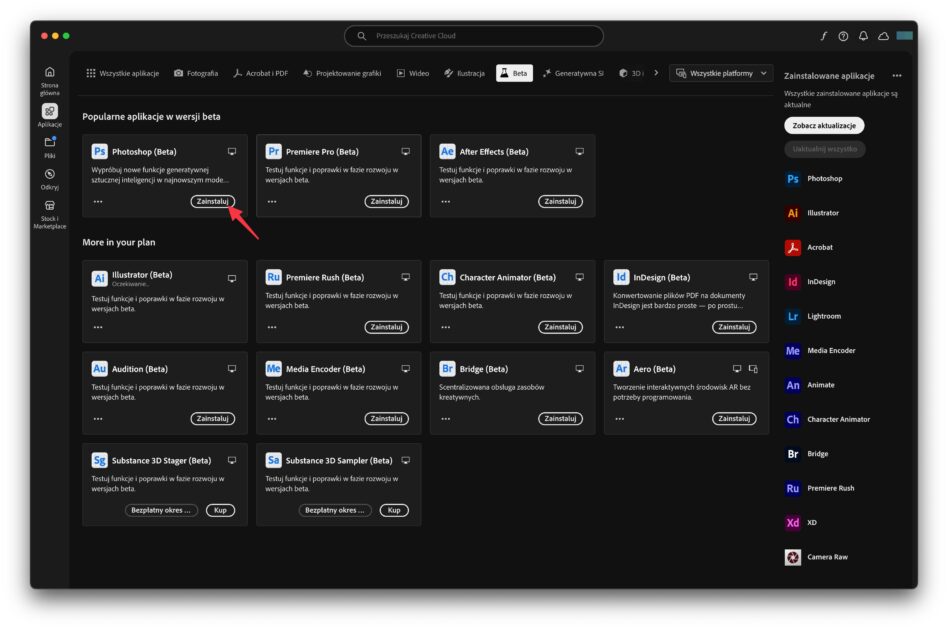Install Premiere Pro (Beta) with Zainstaluj
This screenshot has width=948, height=629.
coord(386,201)
